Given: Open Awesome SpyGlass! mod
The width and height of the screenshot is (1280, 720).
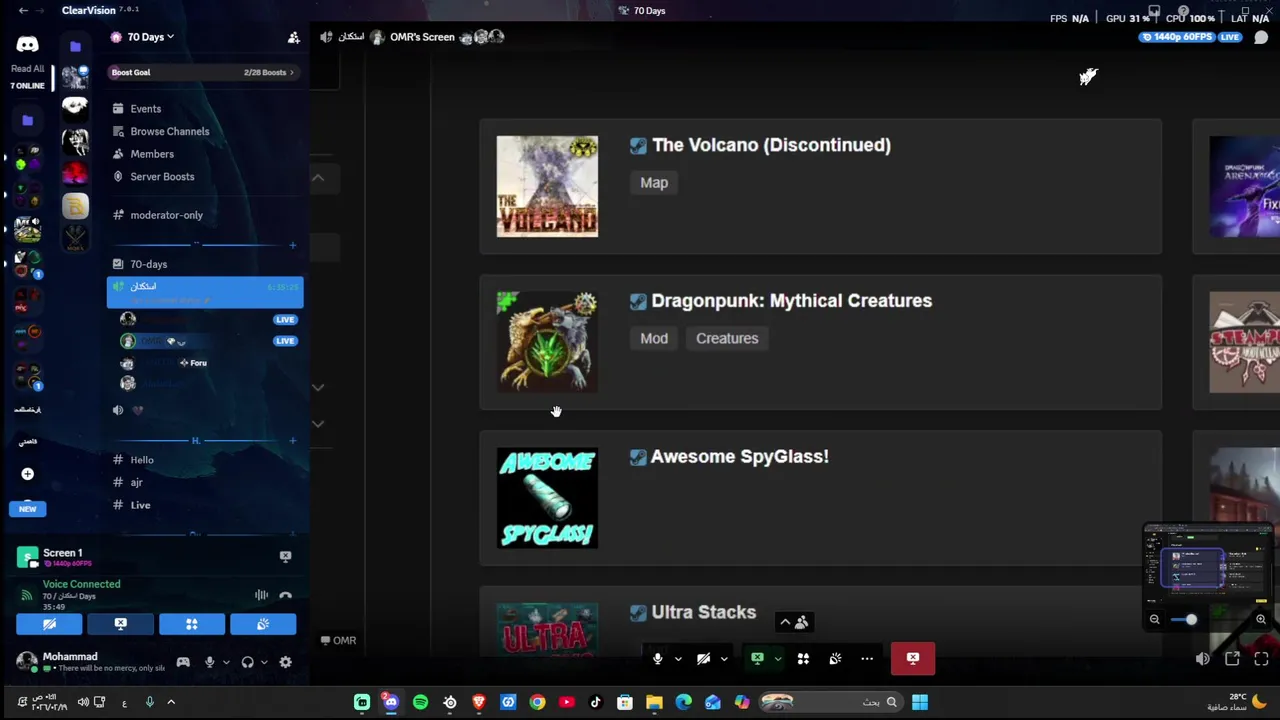Looking at the screenshot, I should 739,457.
